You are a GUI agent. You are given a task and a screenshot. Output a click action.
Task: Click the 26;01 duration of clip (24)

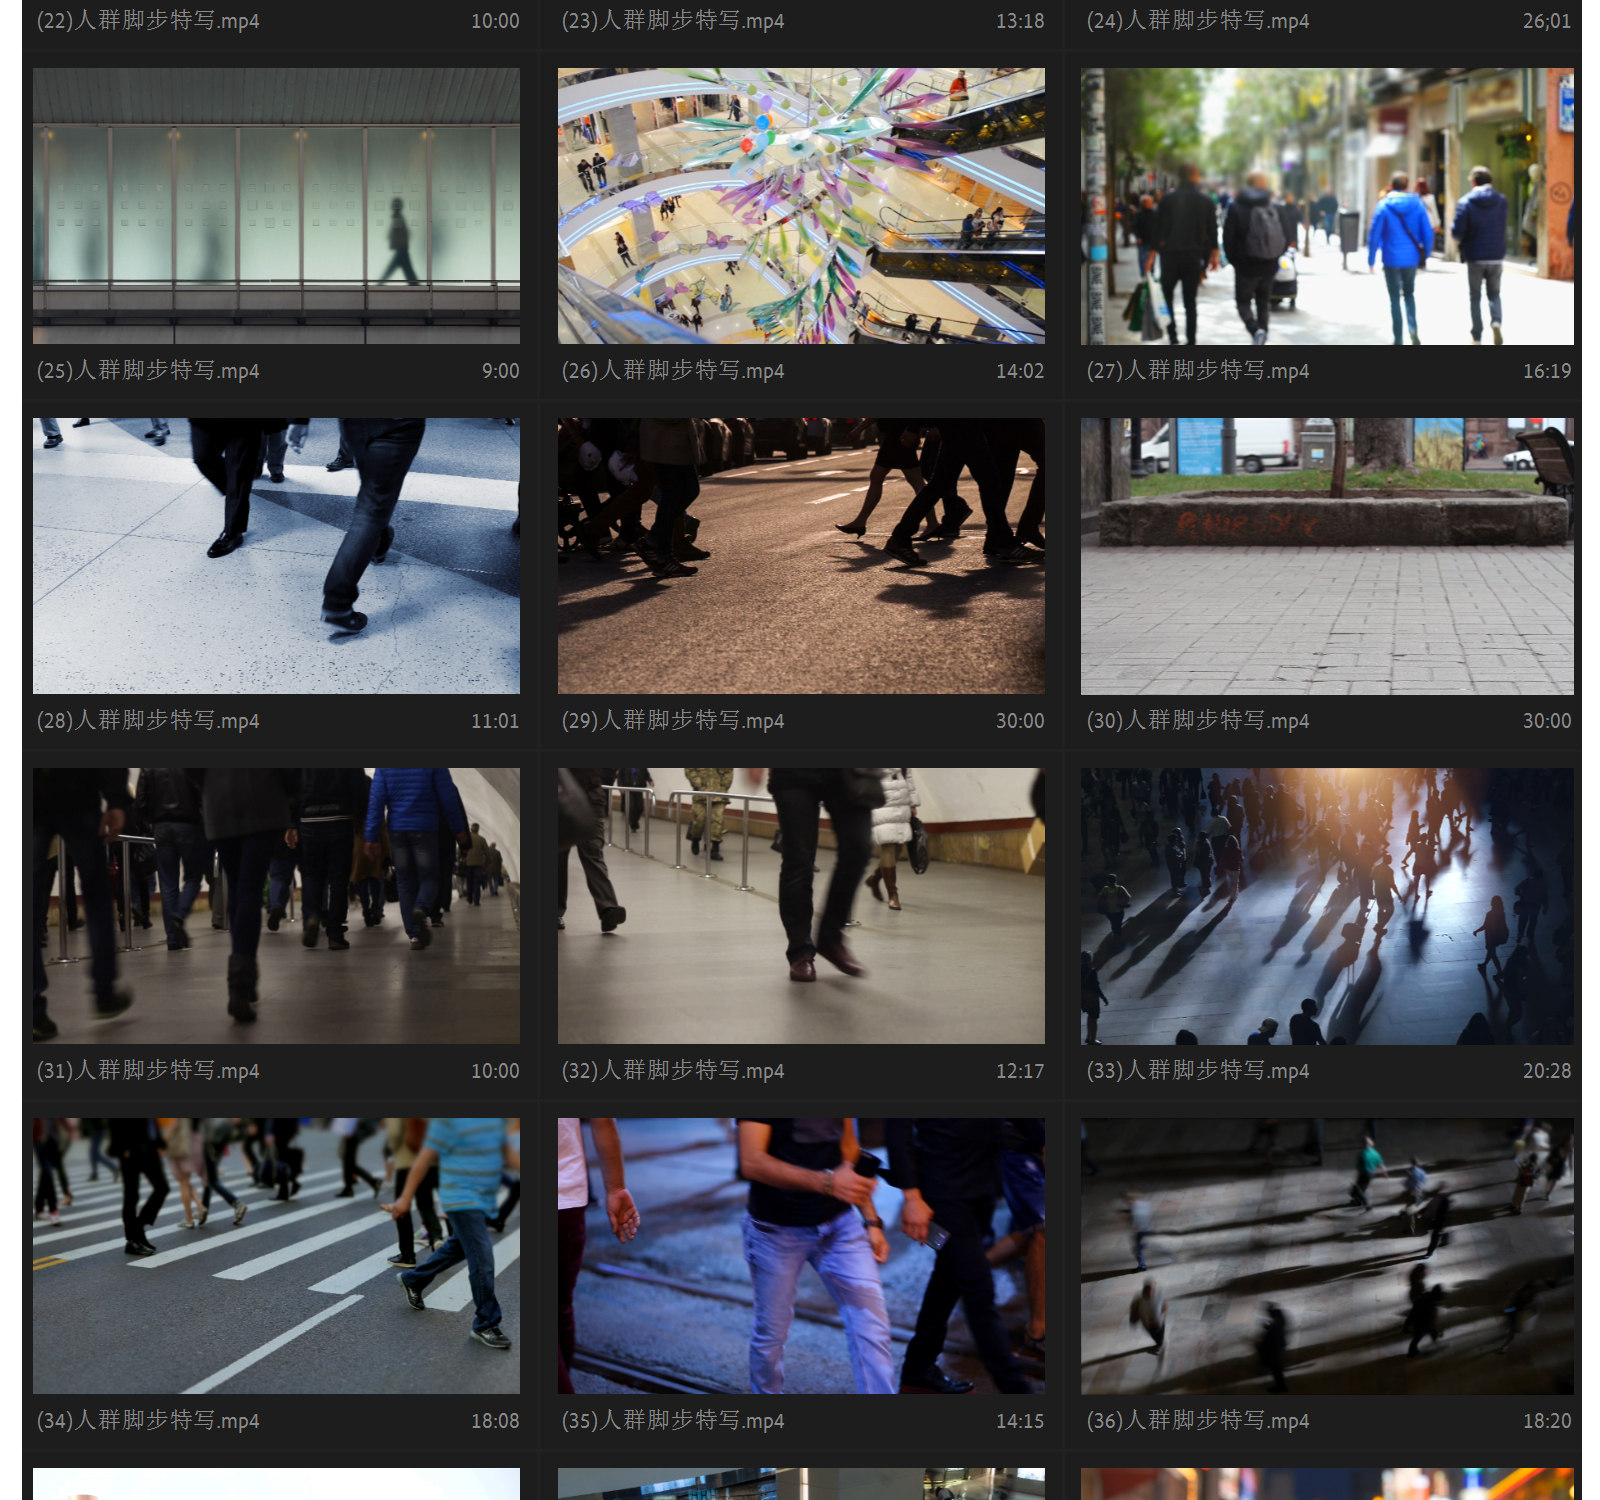point(1547,21)
